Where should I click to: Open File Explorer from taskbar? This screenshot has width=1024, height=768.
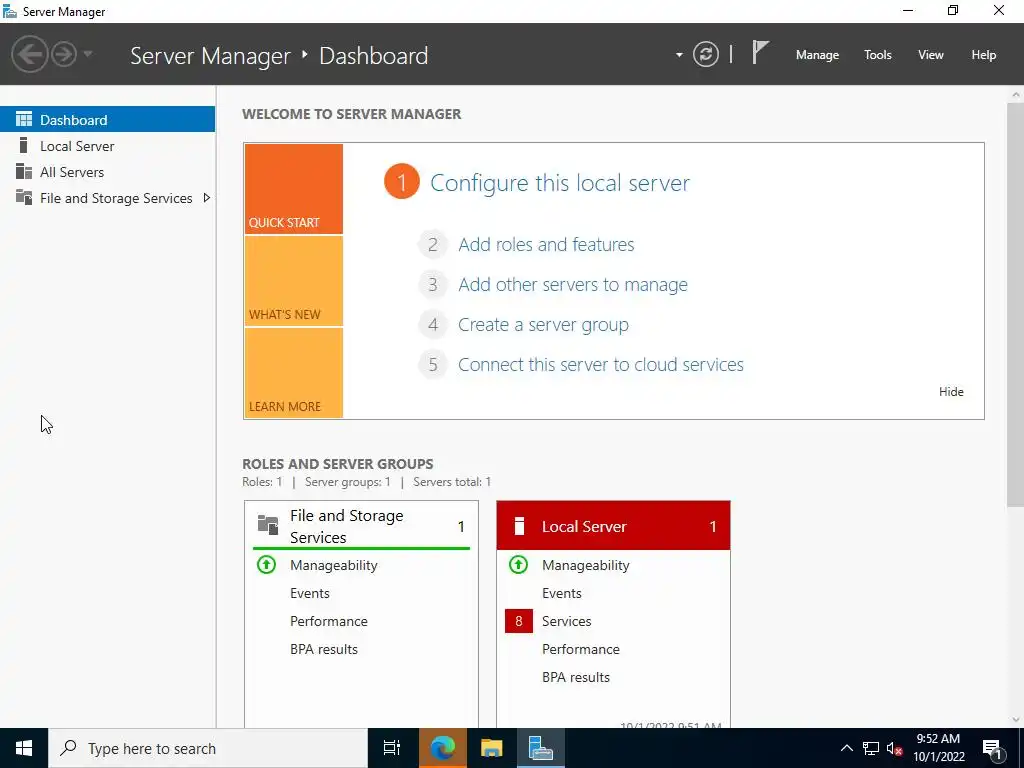click(491, 748)
